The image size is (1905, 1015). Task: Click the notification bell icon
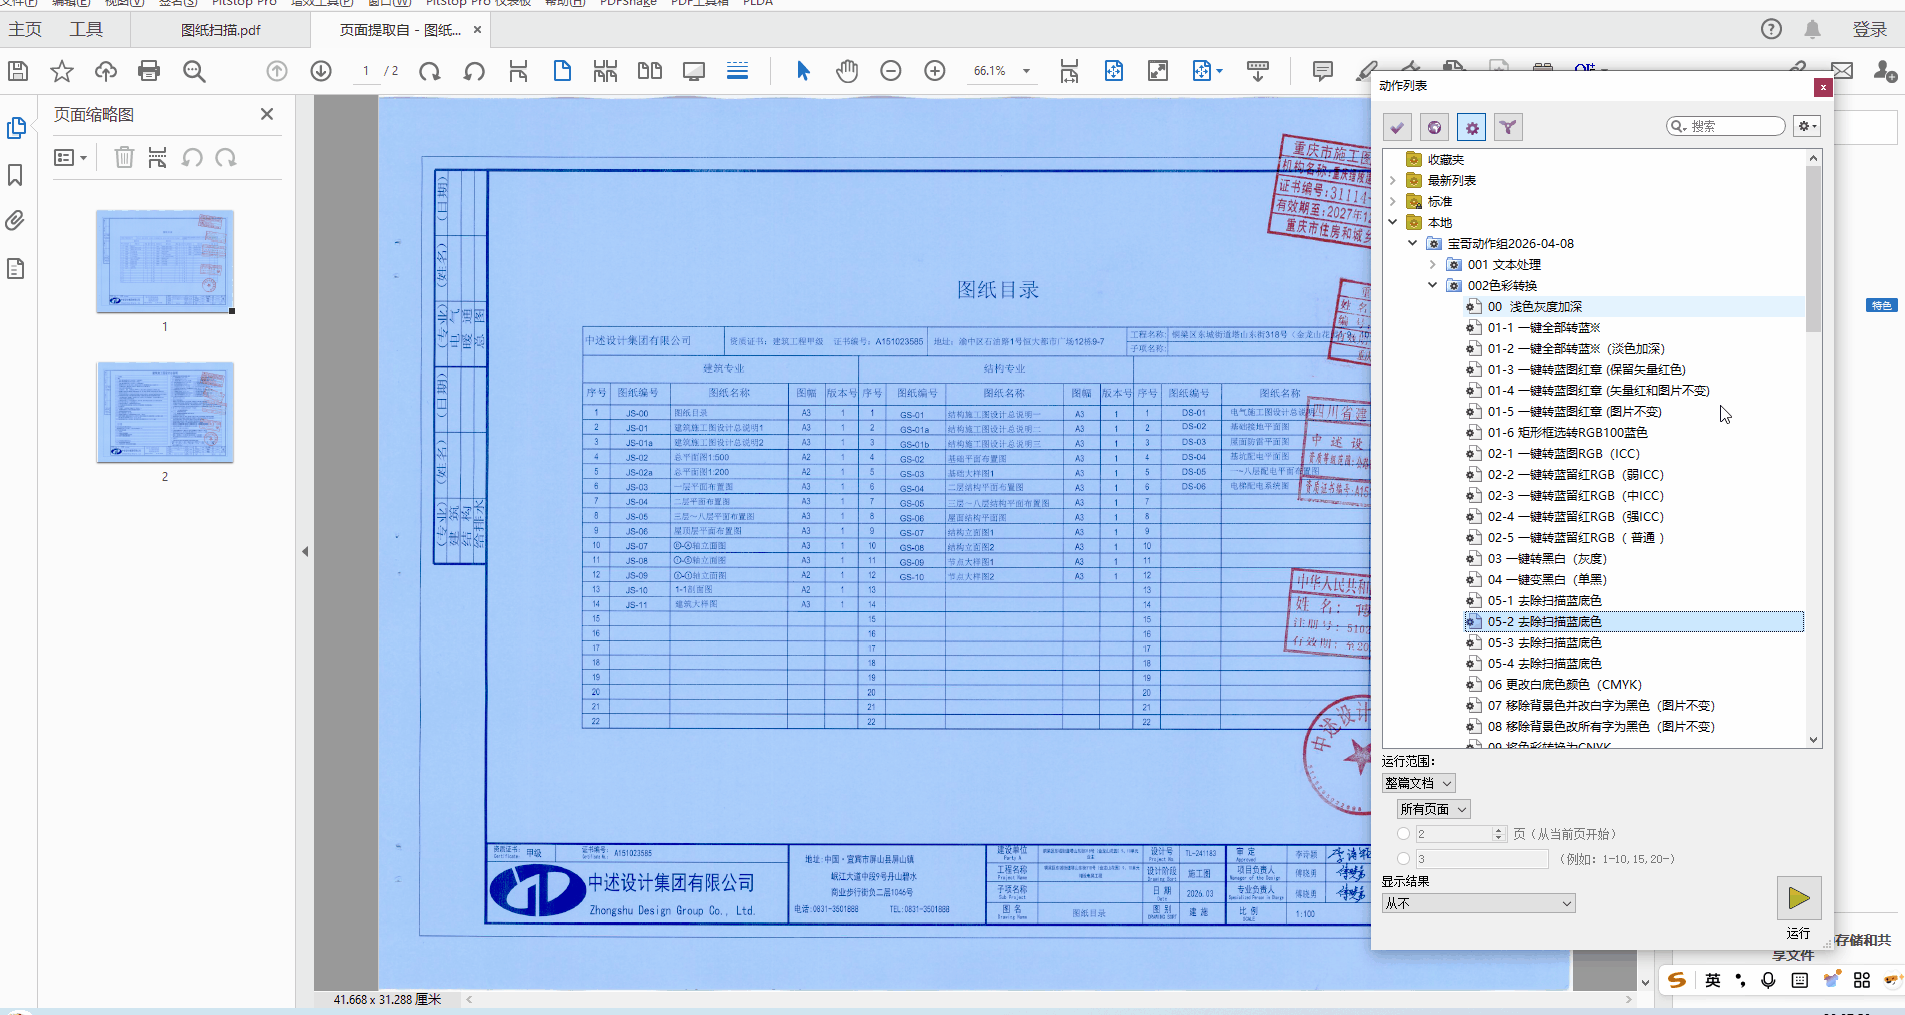[x=1812, y=29]
